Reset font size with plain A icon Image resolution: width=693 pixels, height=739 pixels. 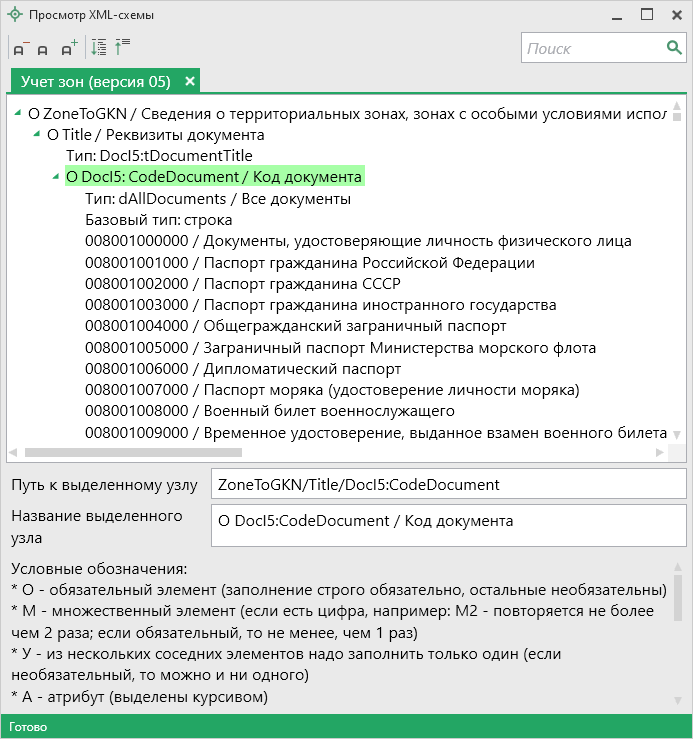click(43, 49)
